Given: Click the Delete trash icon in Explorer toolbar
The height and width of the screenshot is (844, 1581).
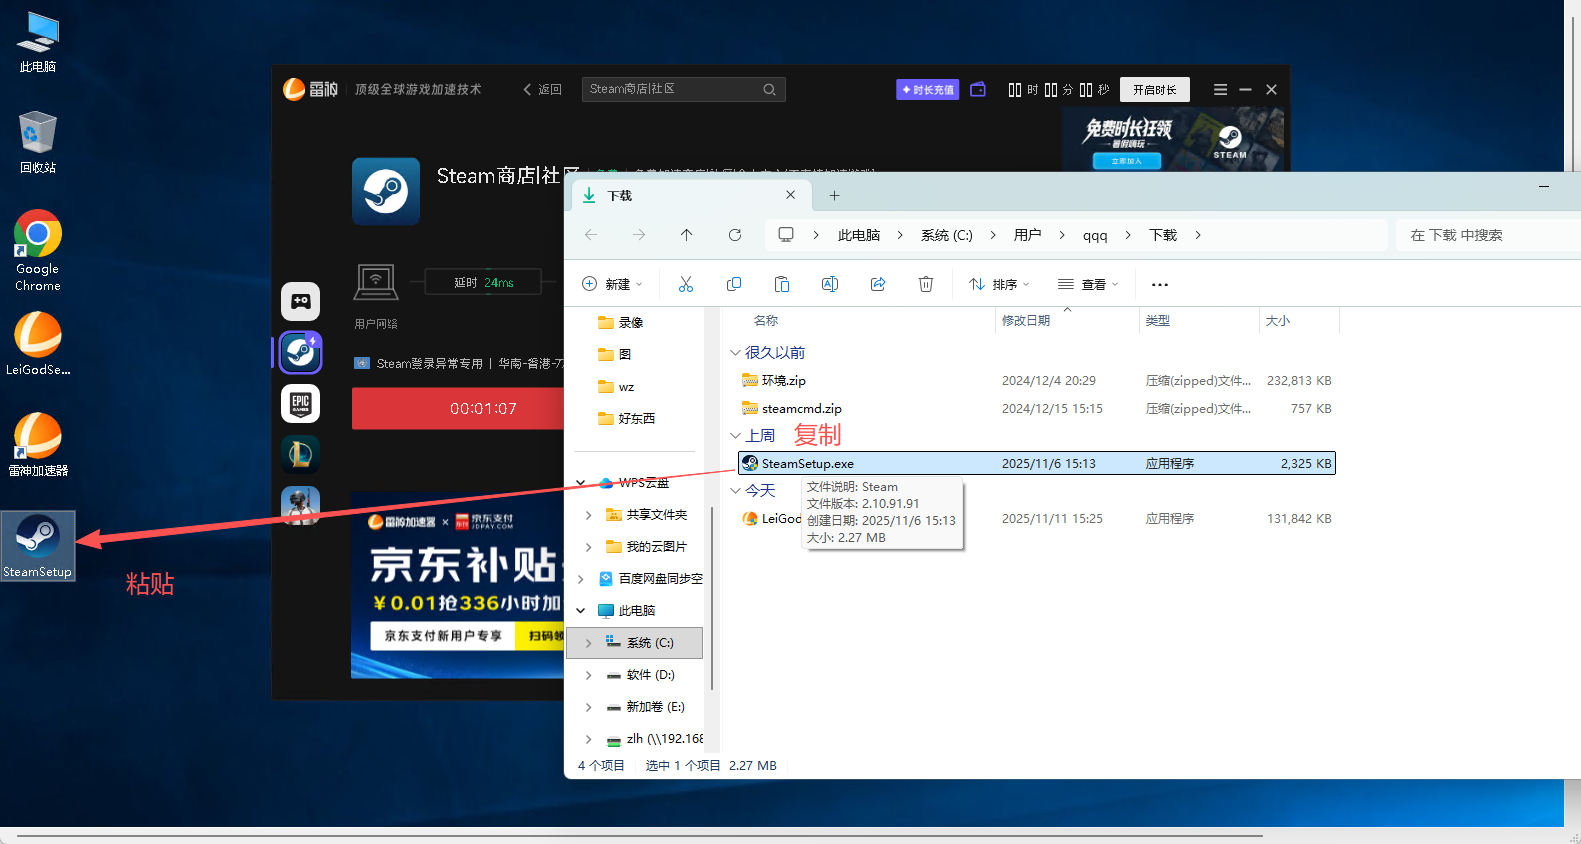Looking at the screenshot, I should [925, 284].
